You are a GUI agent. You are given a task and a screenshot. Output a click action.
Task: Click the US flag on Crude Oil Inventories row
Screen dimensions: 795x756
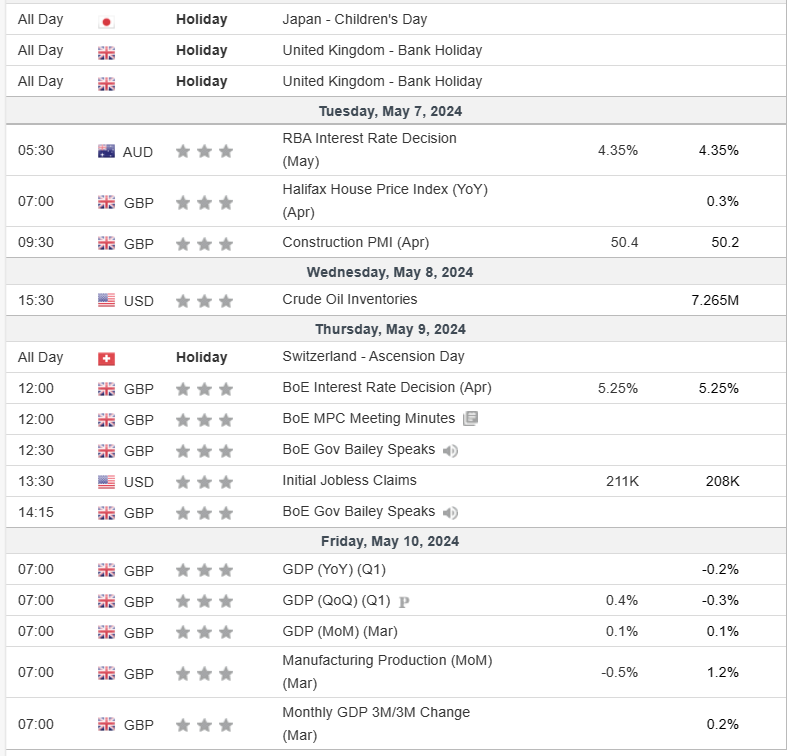pos(106,300)
